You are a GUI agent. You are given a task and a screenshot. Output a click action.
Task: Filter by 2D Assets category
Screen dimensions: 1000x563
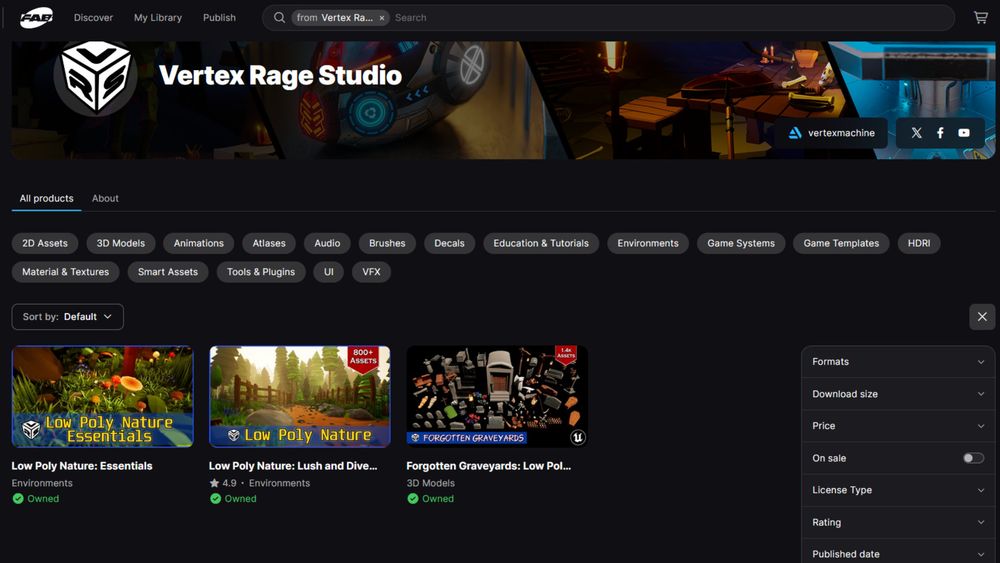[45, 243]
